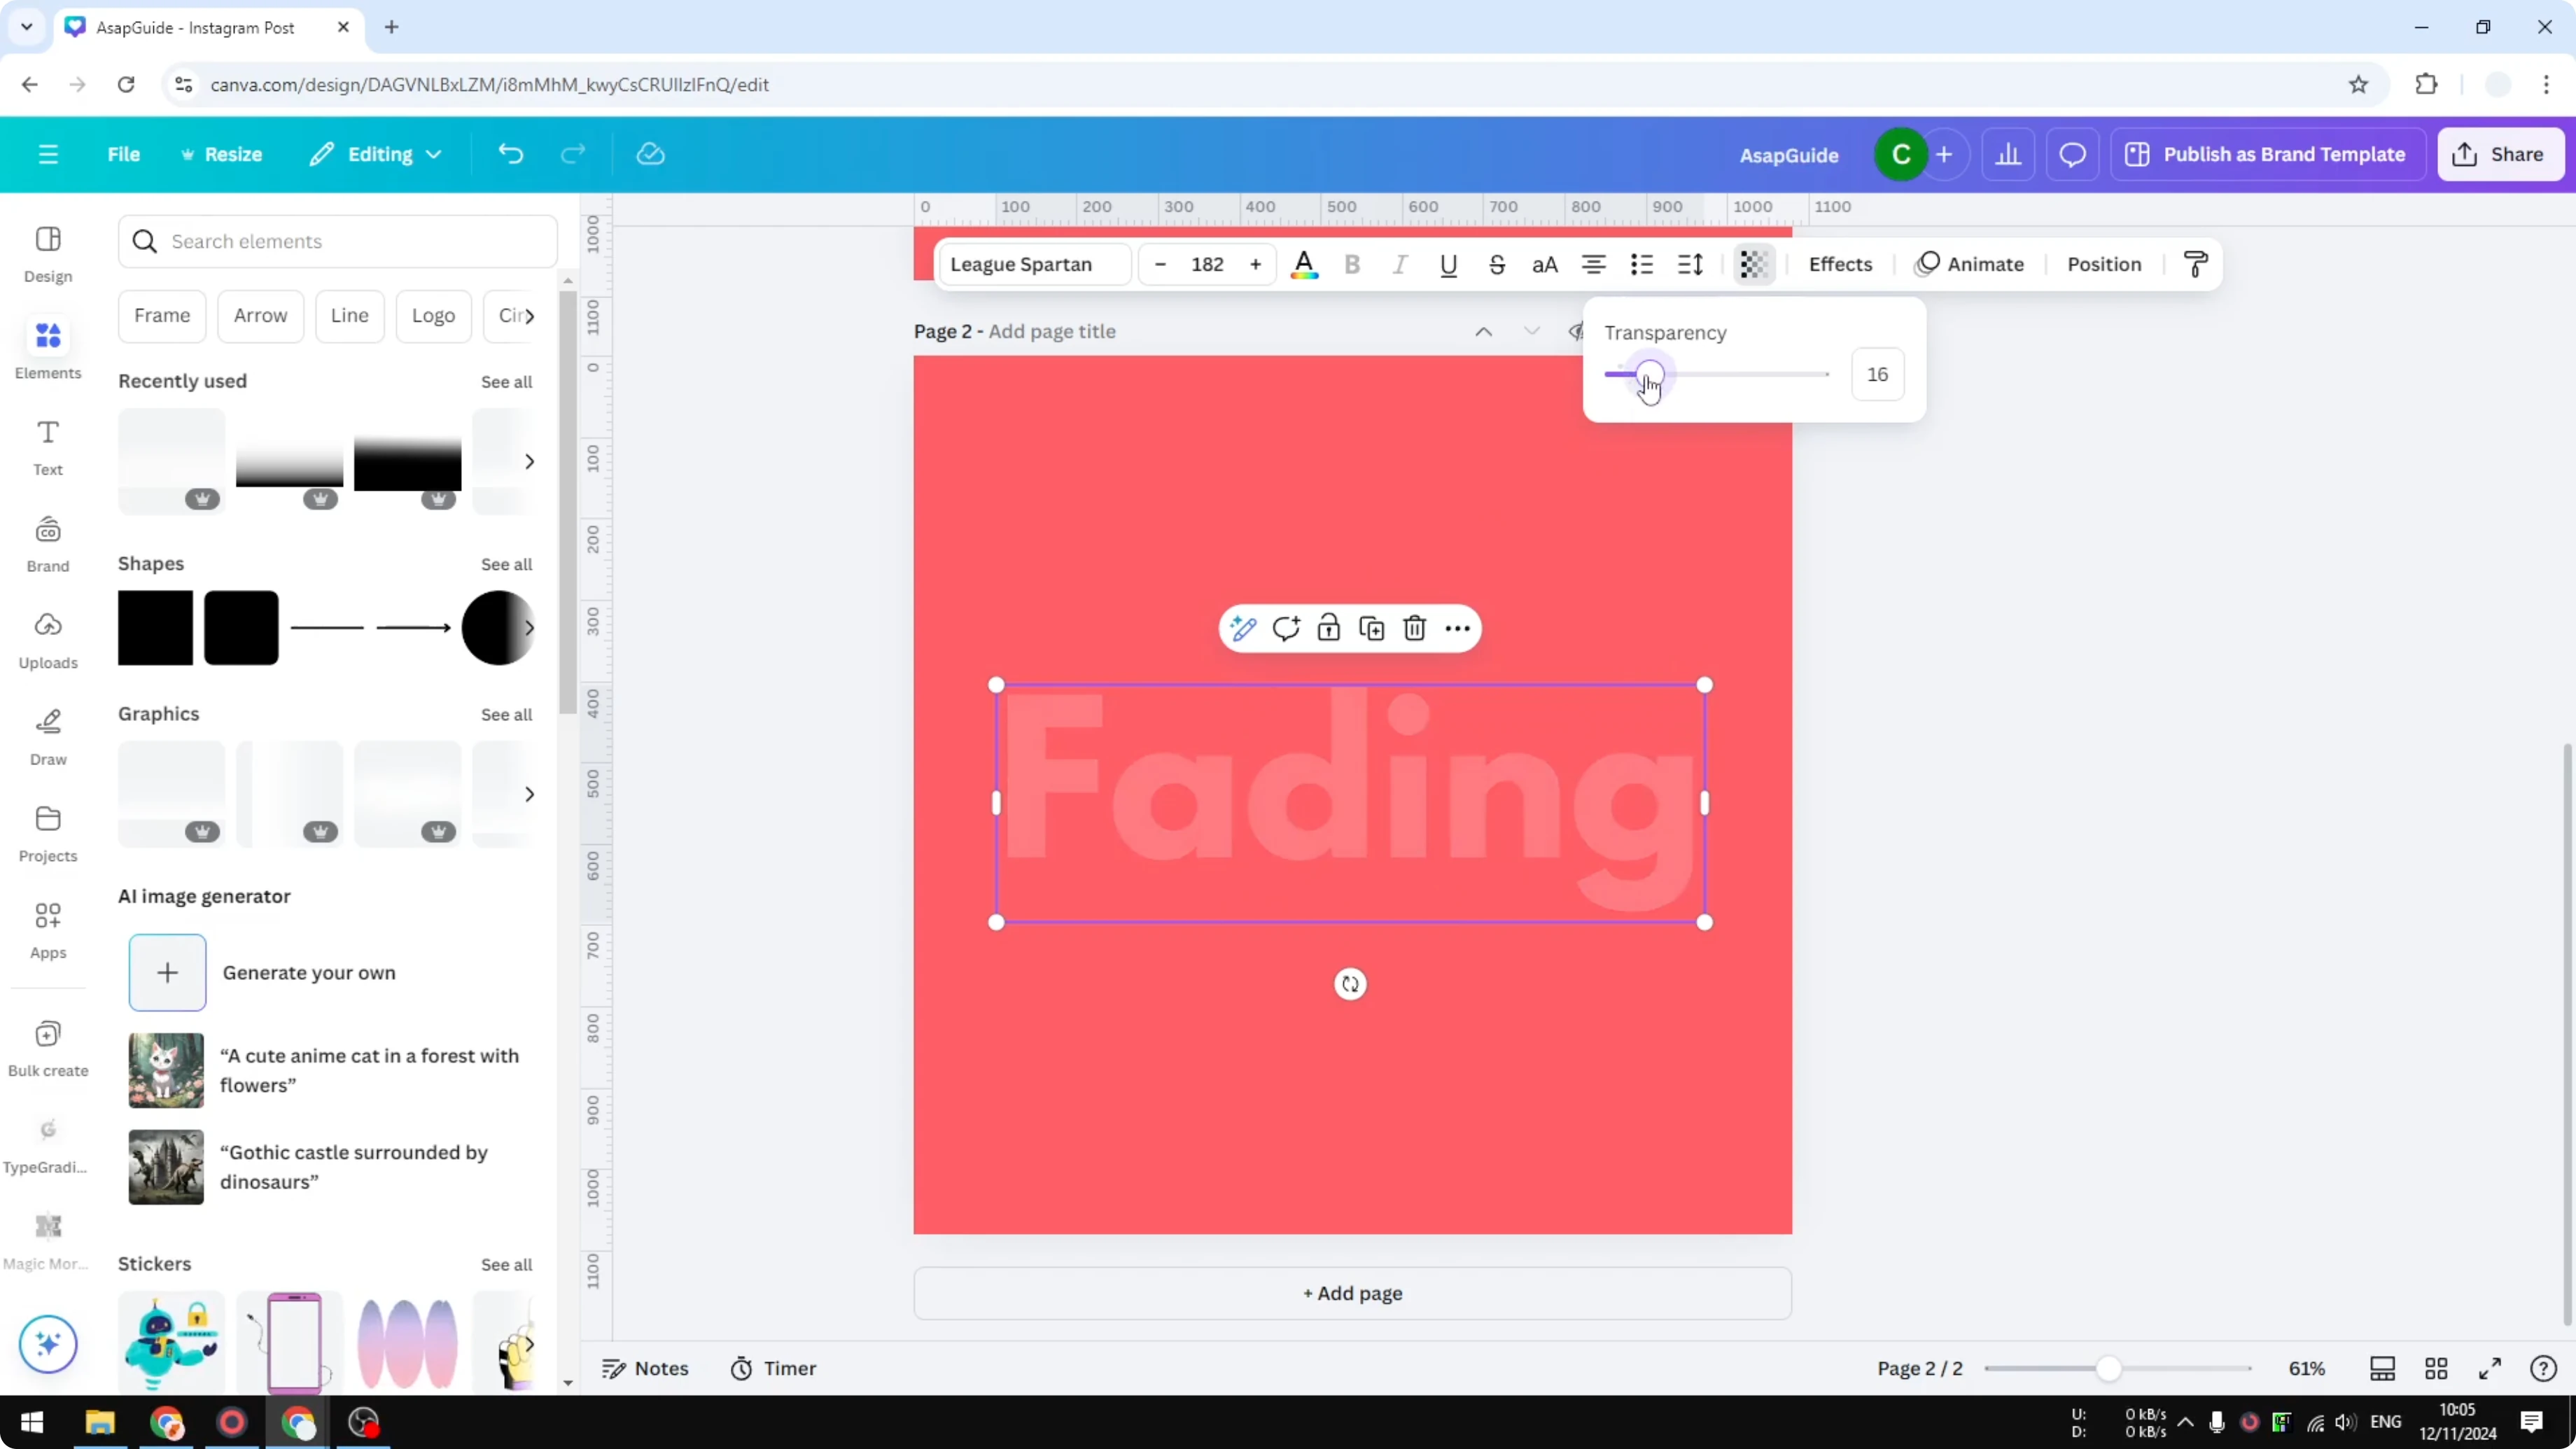The width and height of the screenshot is (2576, 1449).
Task: Open the League Spartan font dropdown
Action: [x=1033, y=264]
